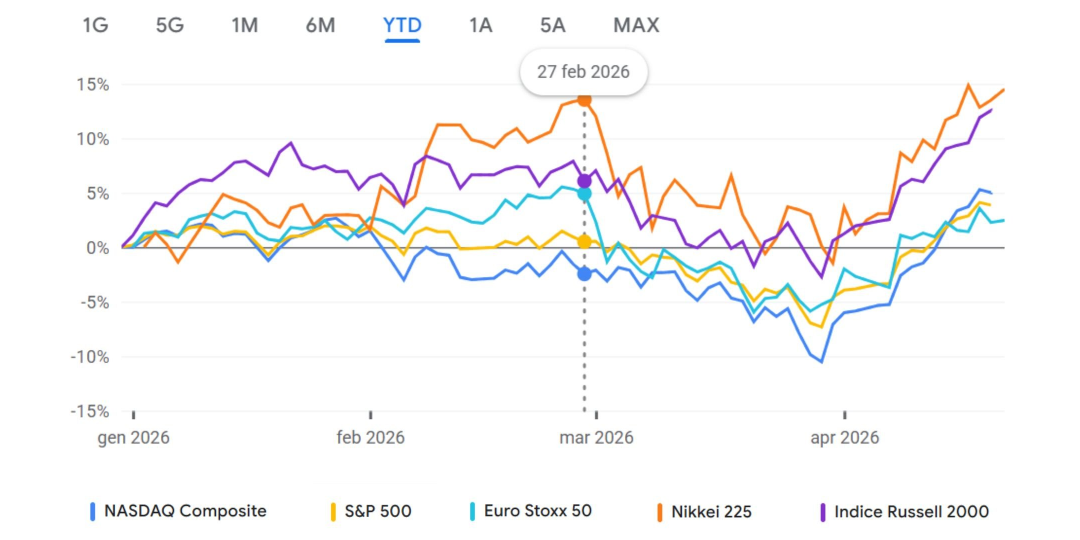Click the Nikkei 225 orange legend swatch
Viewport: 1080px width, 540px height.
click(x=661, y=512)
